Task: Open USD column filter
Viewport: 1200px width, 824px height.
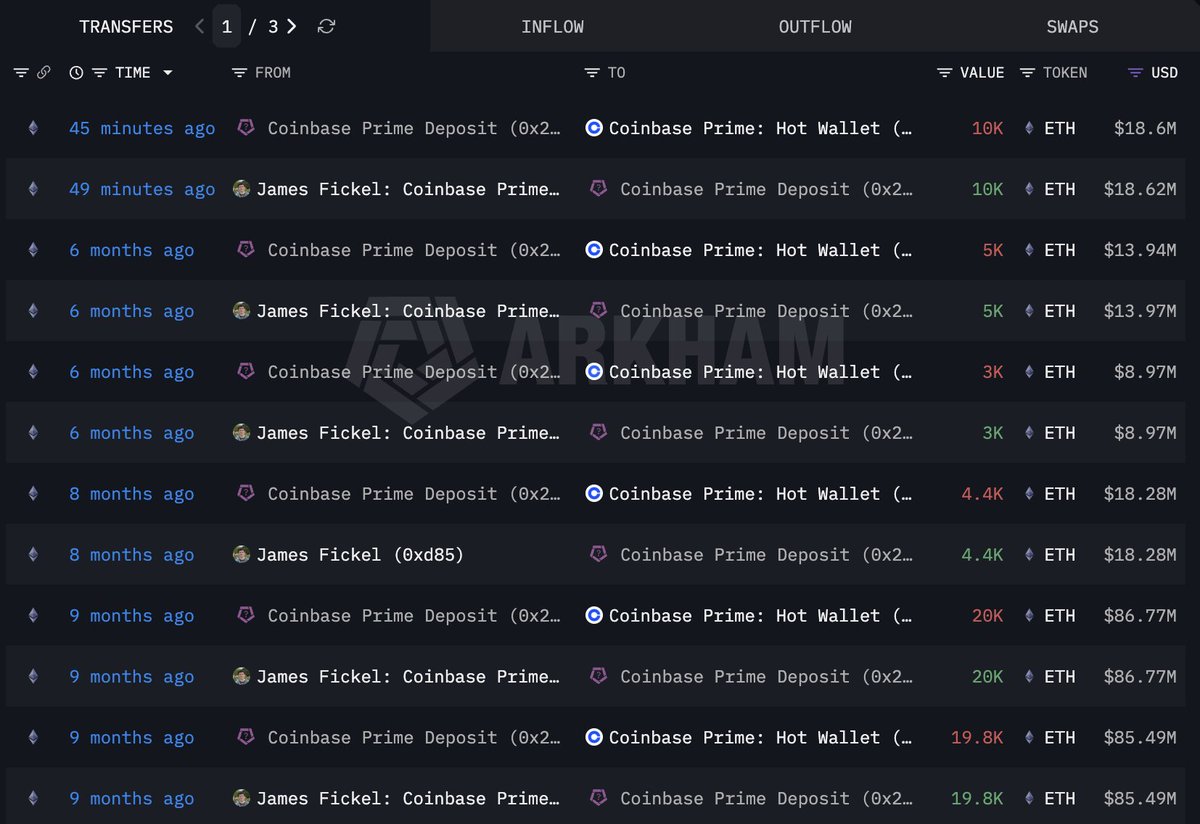Action: pos(1135,72)
